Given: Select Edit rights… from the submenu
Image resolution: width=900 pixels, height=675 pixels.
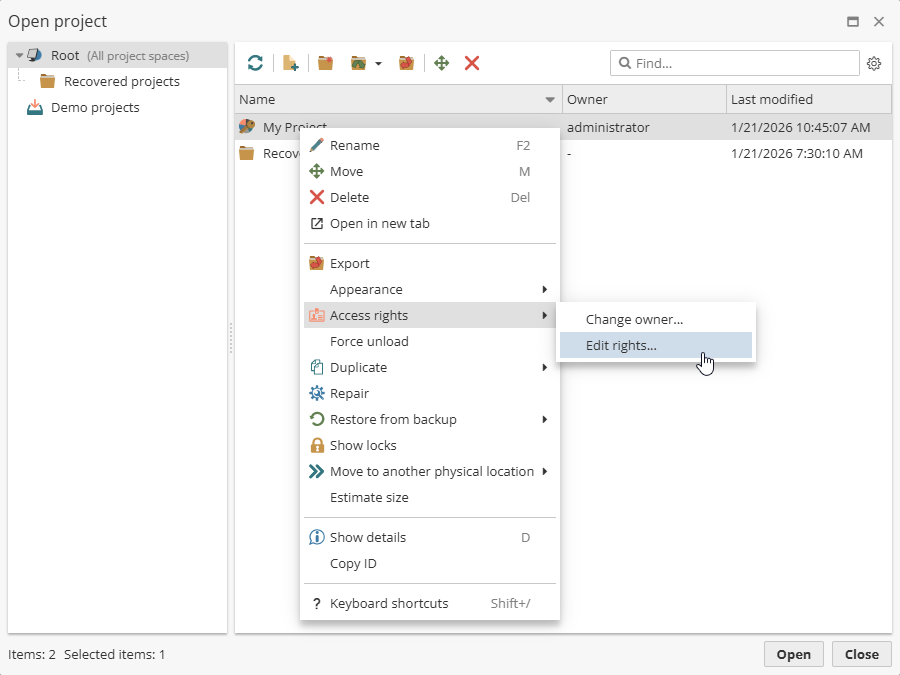Looking at the screenshot, I should tap(621, 345).
